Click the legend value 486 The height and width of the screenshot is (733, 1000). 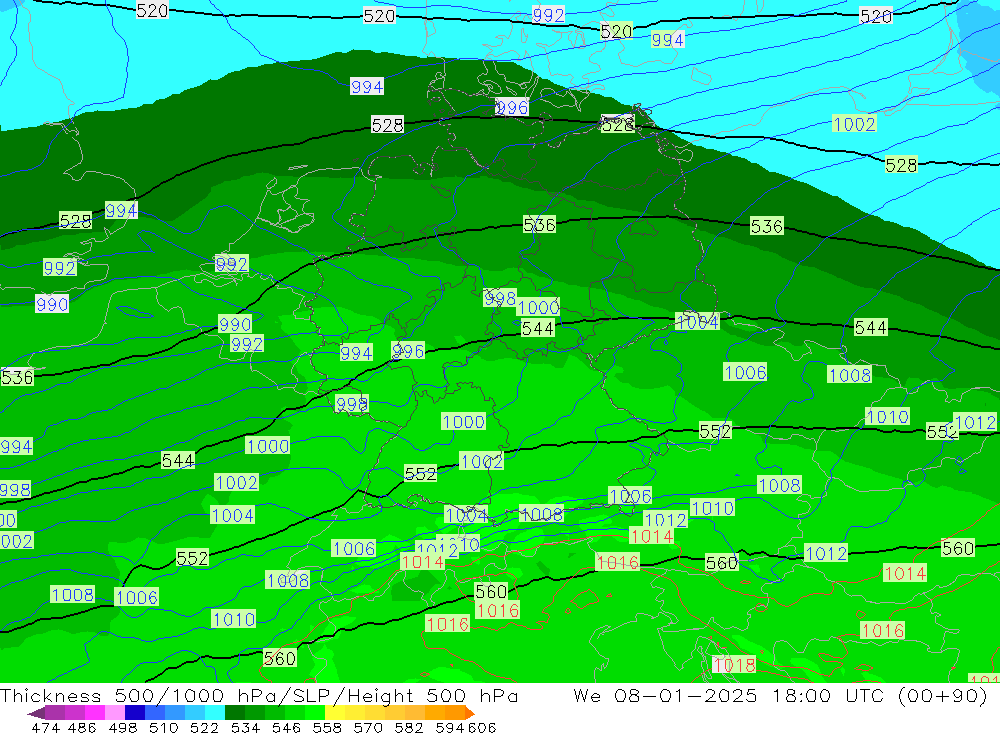click(x=82, y=727)
